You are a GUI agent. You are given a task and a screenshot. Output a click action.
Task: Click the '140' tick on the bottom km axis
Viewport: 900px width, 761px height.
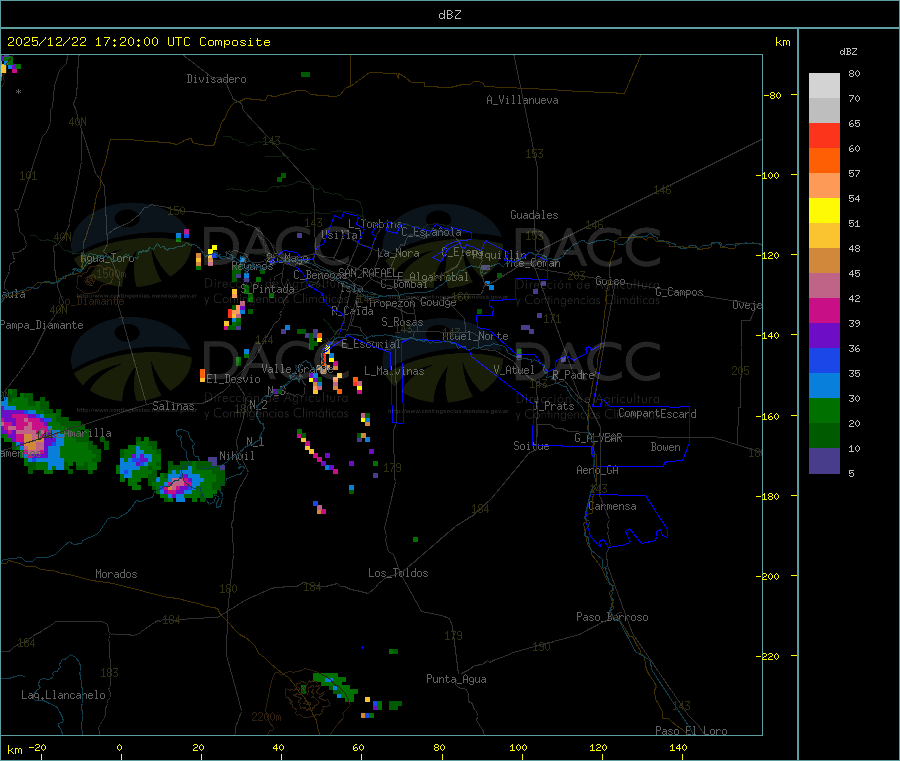pos(678,747)
